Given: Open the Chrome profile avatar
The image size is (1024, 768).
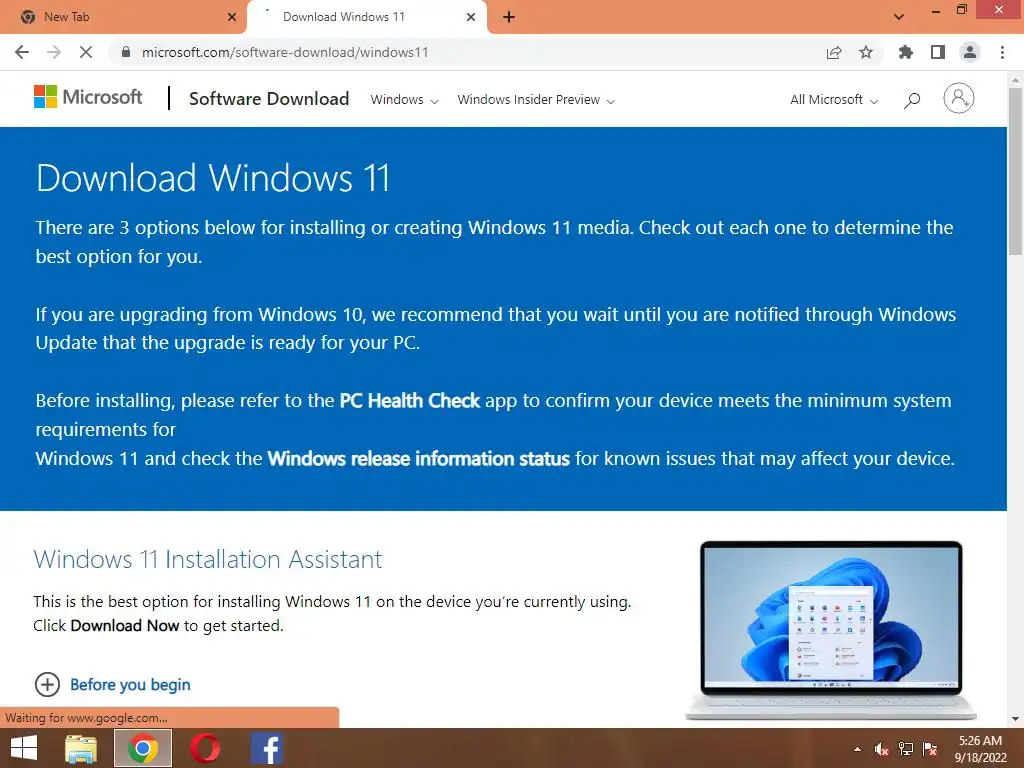Looking at the screenshot, I should coord(970,52).
